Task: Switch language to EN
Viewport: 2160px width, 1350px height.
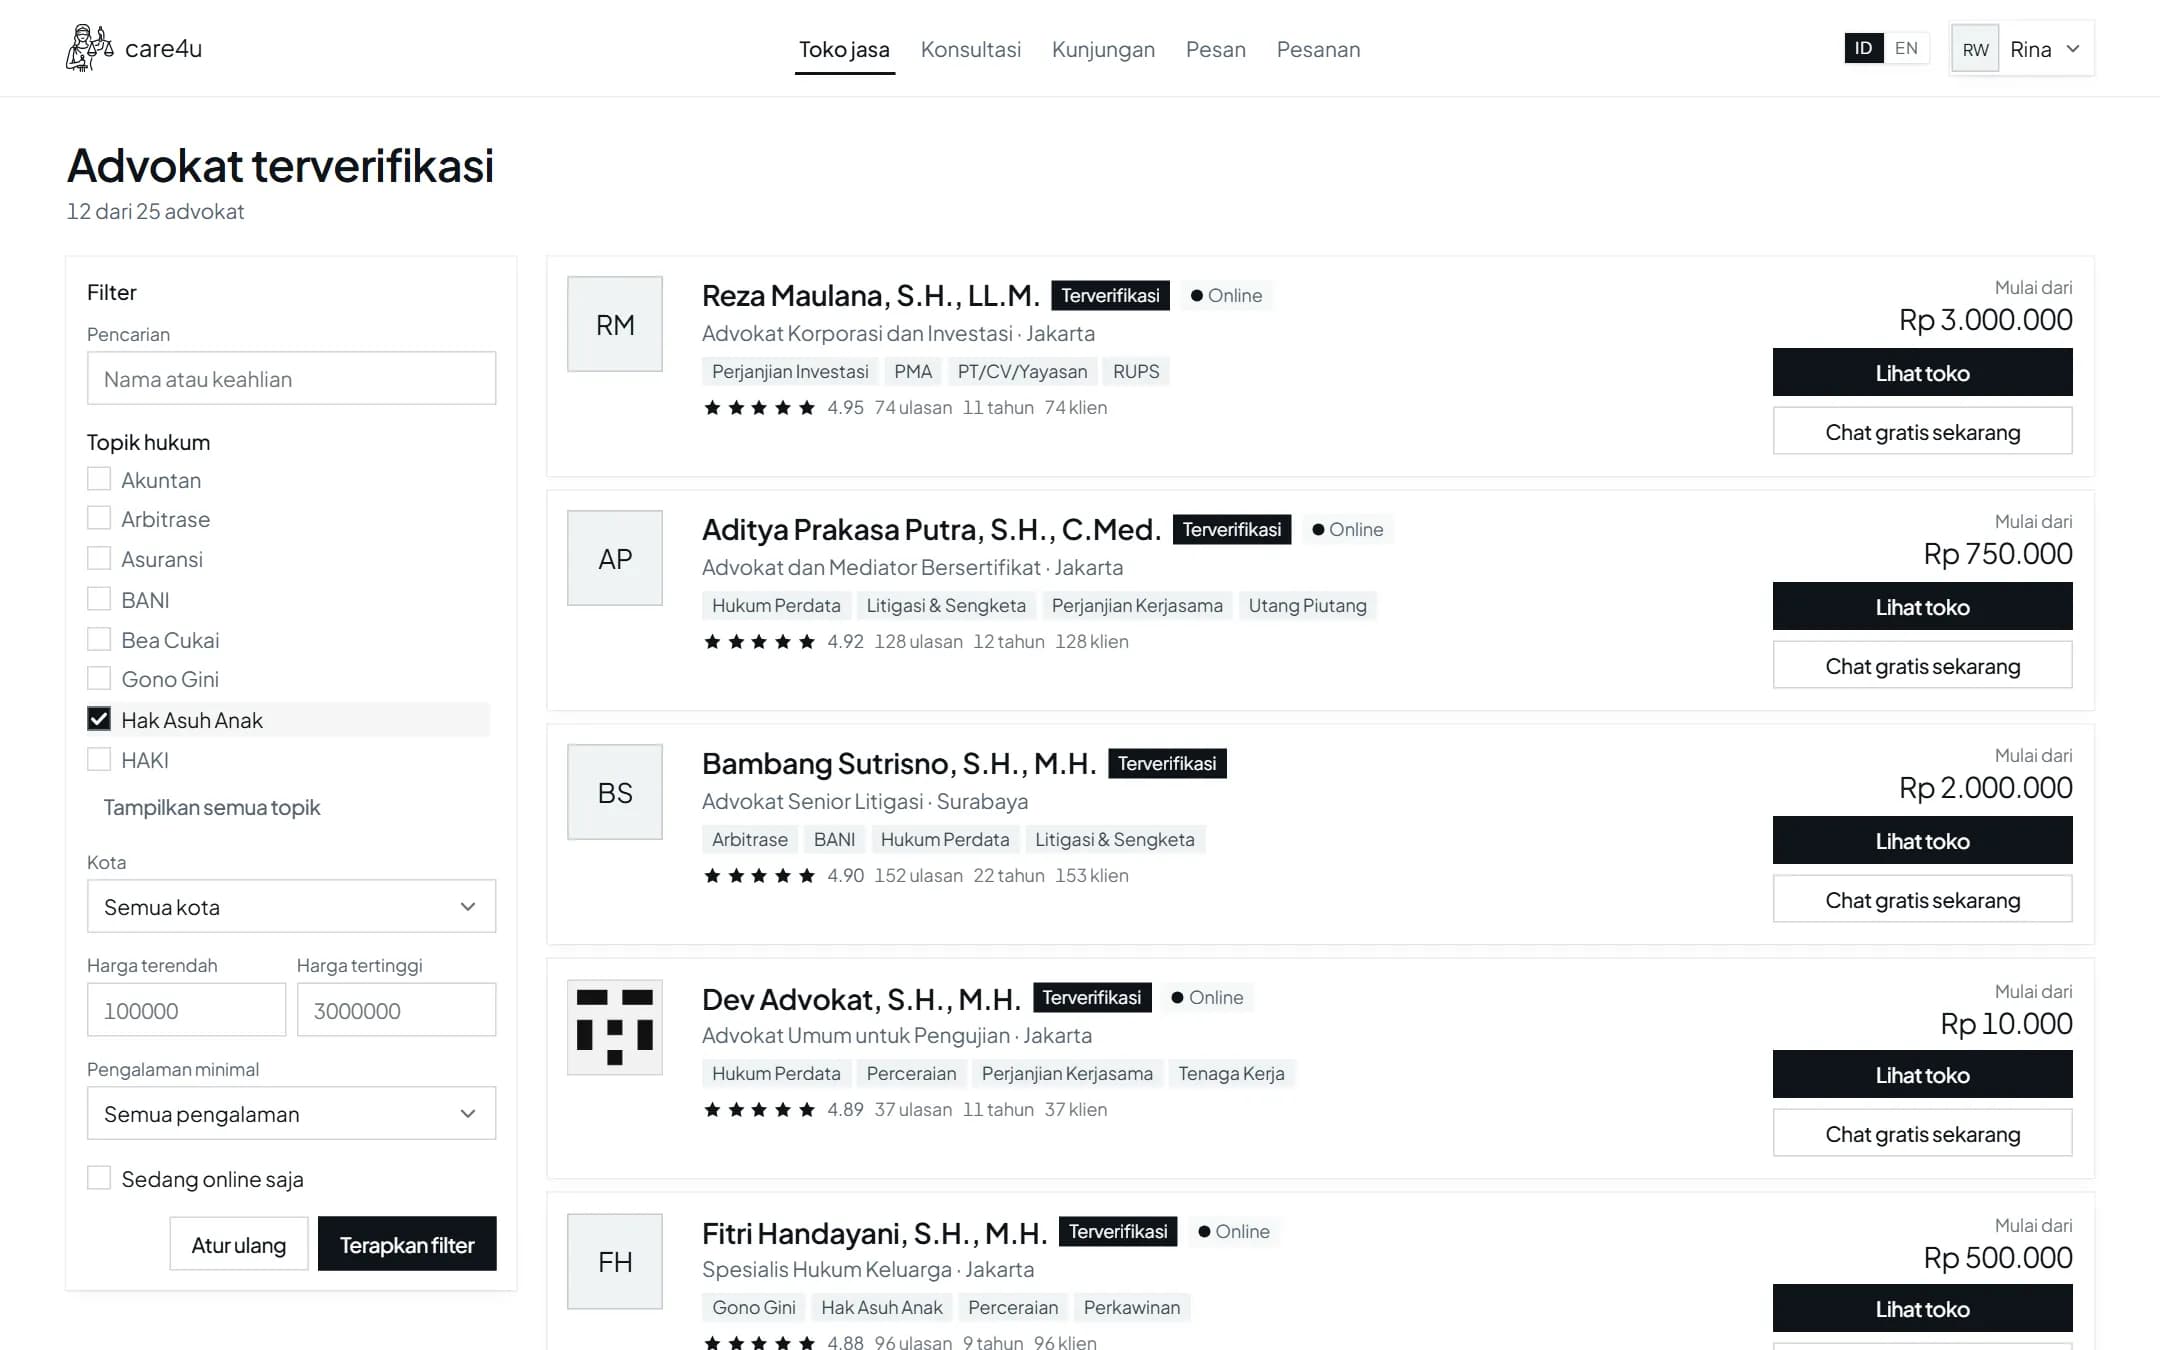Action: (x=1906, y=48)
